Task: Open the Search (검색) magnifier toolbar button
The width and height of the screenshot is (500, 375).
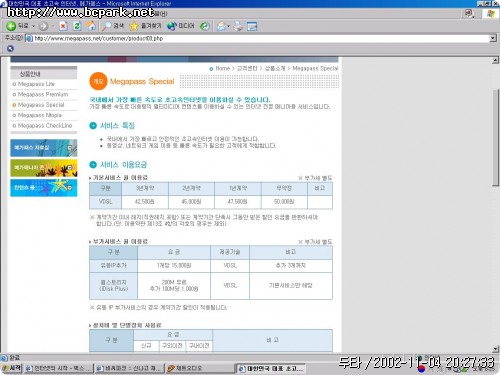Action: pos(113,26)
